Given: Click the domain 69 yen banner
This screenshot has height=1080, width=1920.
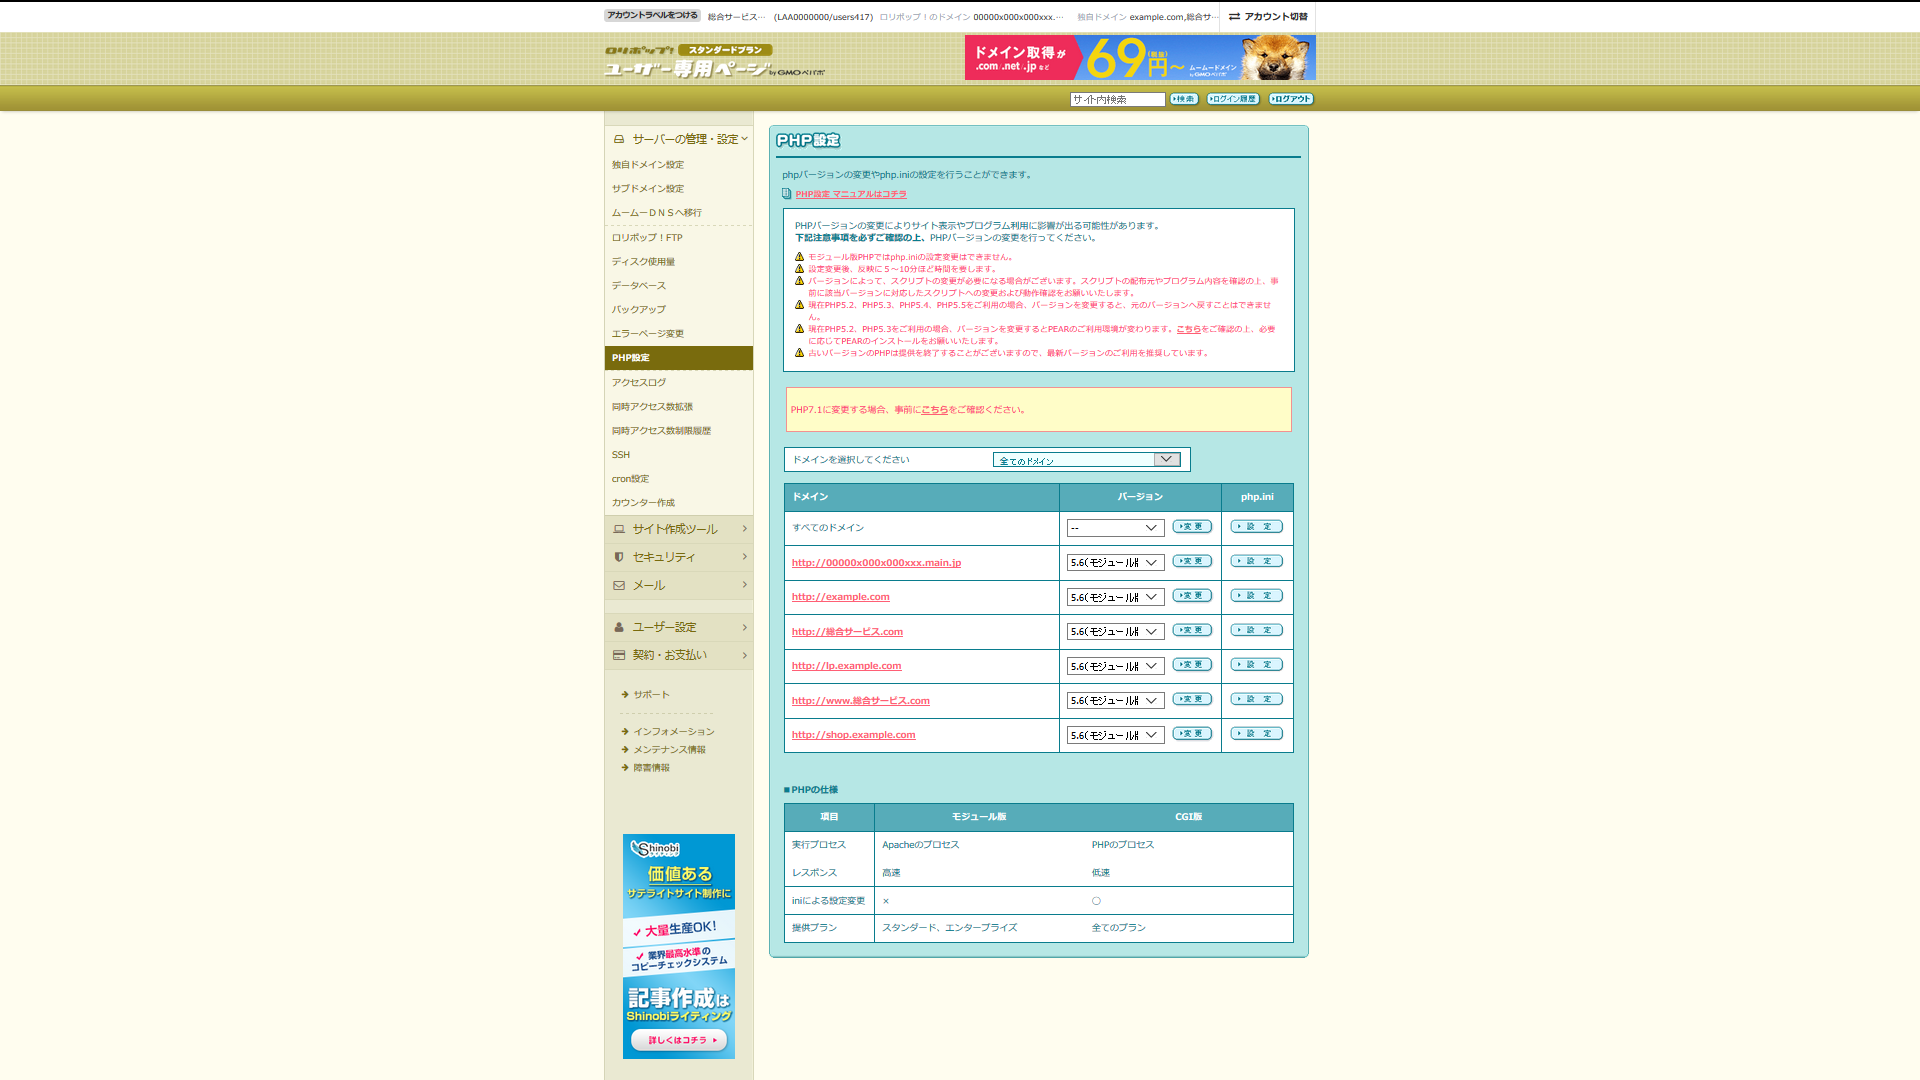Looking at the screenshot, I should pyautogui.click(x=1139, y=57).
